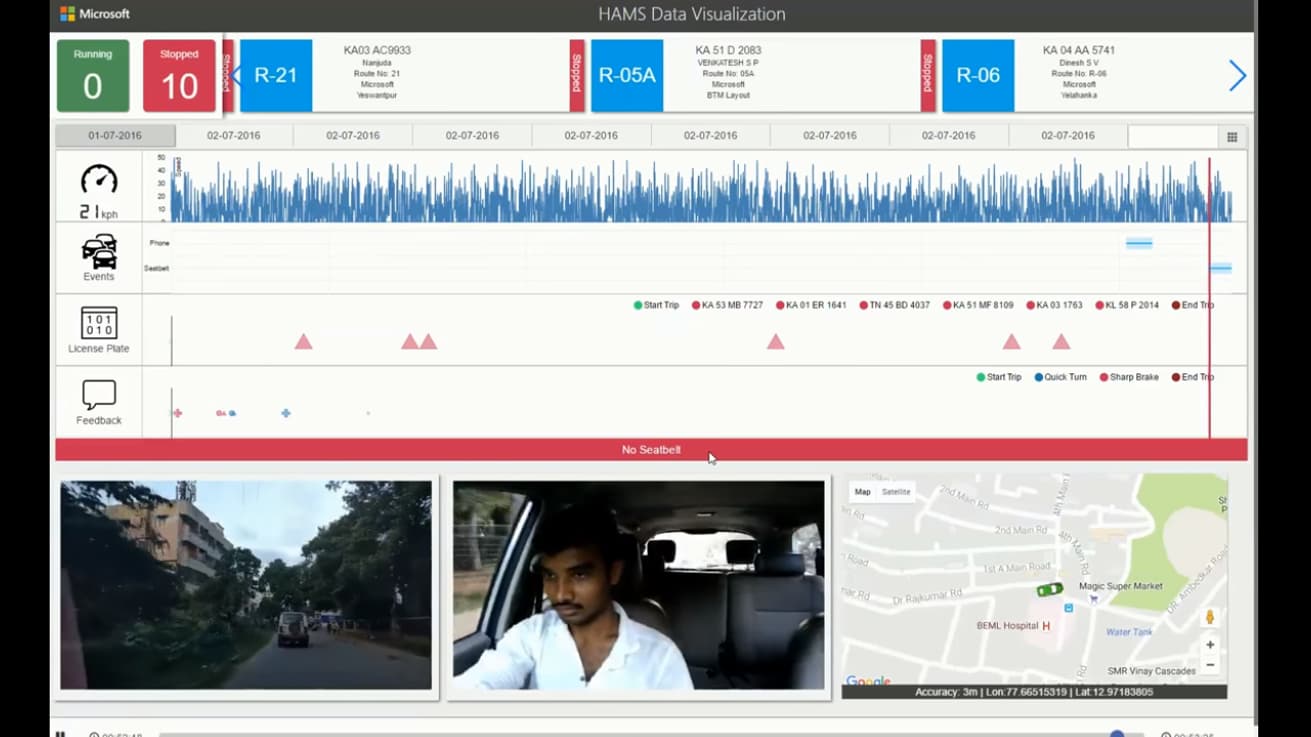Click the speedometer icon in the speed row
Screen dimensions: 1311x737
pyautogui.click(x=99, y=180)
